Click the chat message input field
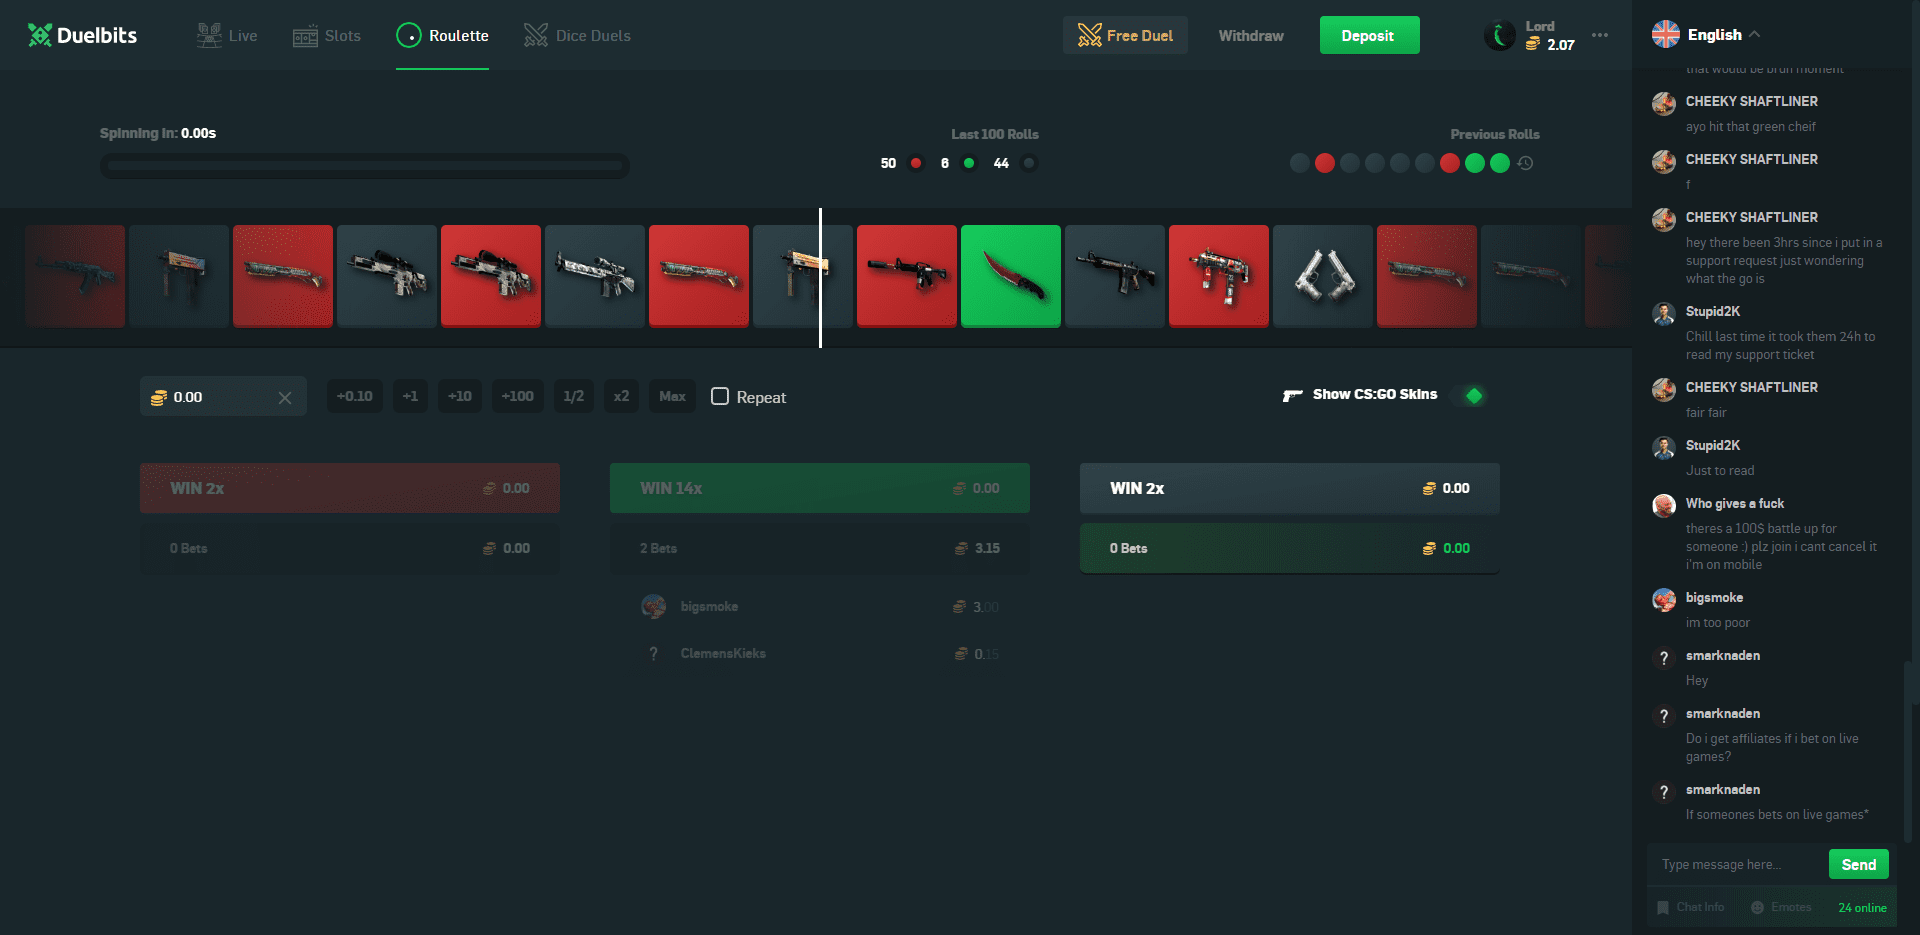The width and height of the screenshot is (1920, 935). 1739,864
